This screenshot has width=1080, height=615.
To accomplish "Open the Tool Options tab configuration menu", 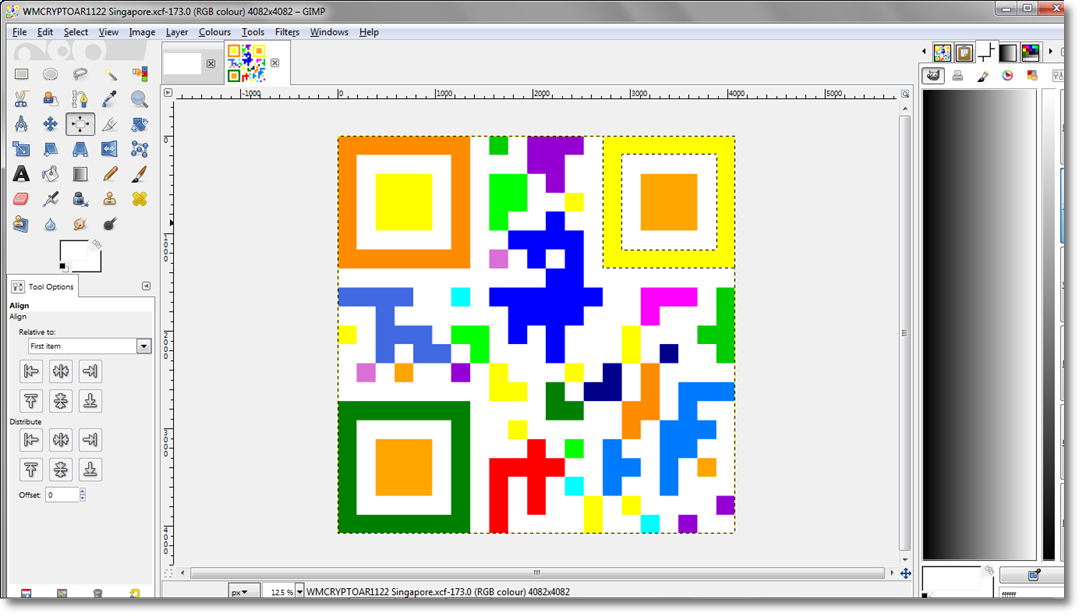I will coord(146,286).
